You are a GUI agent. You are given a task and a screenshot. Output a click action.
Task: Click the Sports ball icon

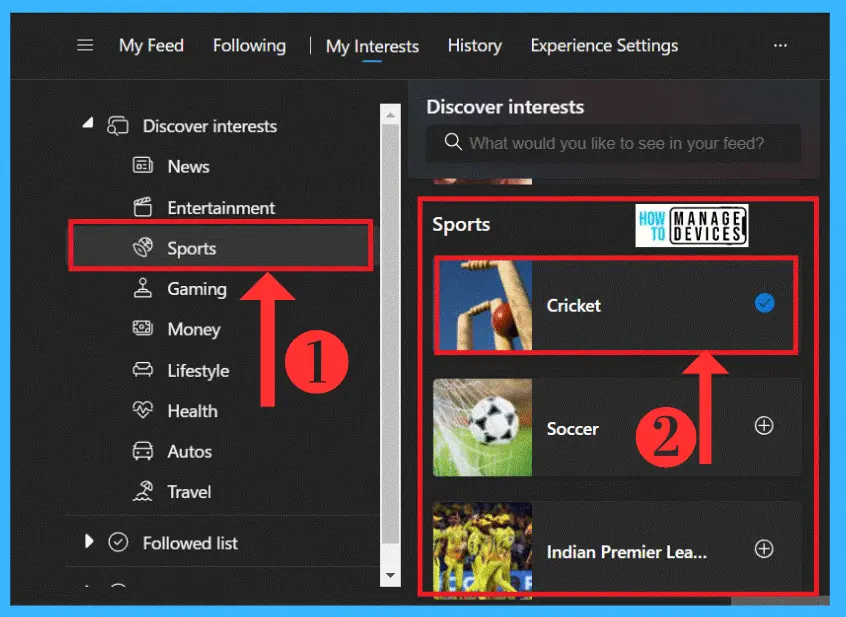pyautogui.click(x=143, y=248)
